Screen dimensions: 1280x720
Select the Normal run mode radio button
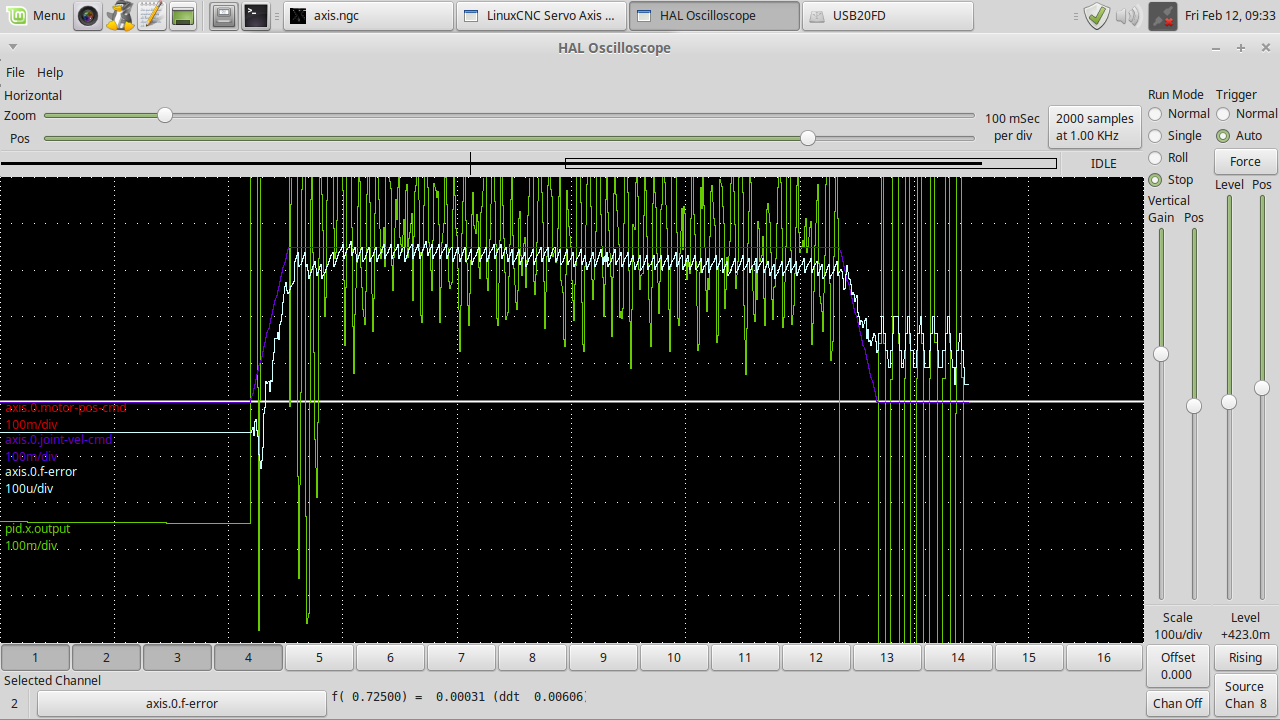coord(1155,114)
